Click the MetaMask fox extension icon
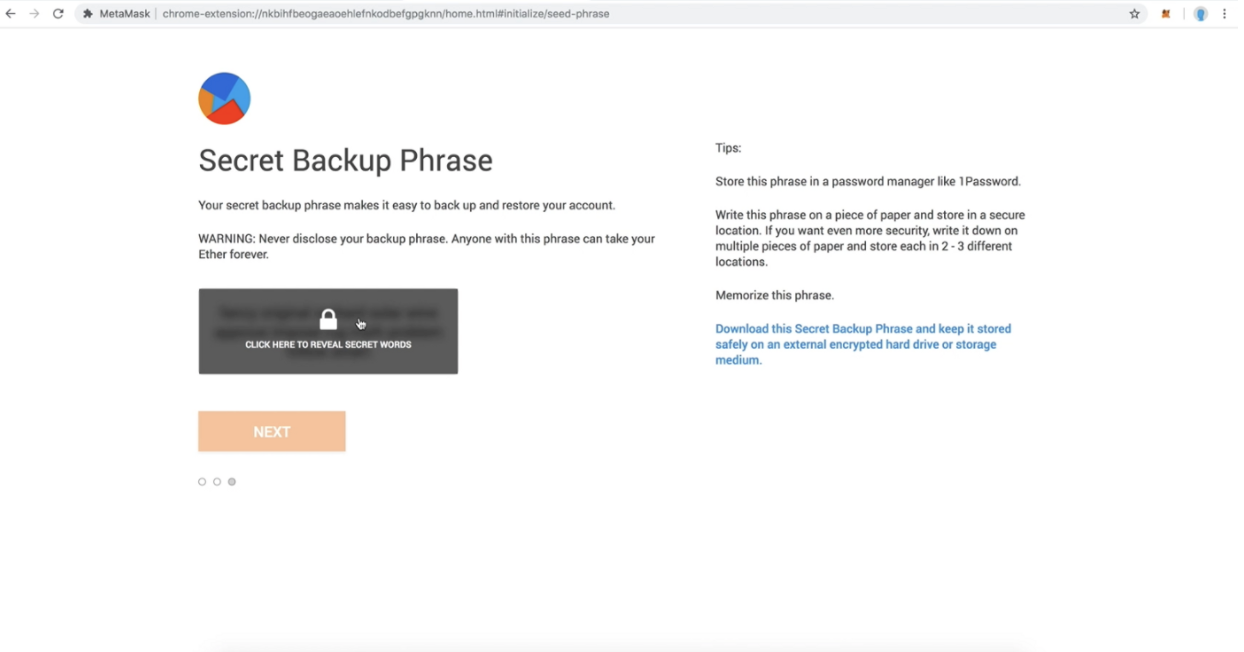This screenshot has height=652, width=1244. (x=1165, y=14)
